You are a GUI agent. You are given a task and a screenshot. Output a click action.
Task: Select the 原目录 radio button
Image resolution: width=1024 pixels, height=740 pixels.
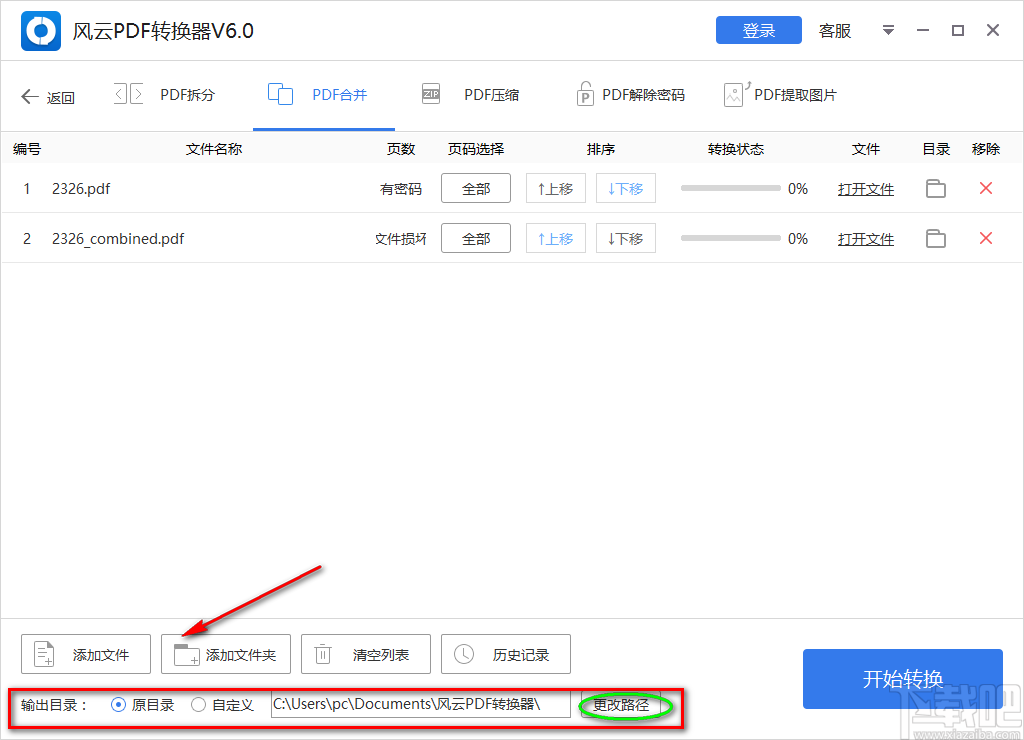pos(118,705)
